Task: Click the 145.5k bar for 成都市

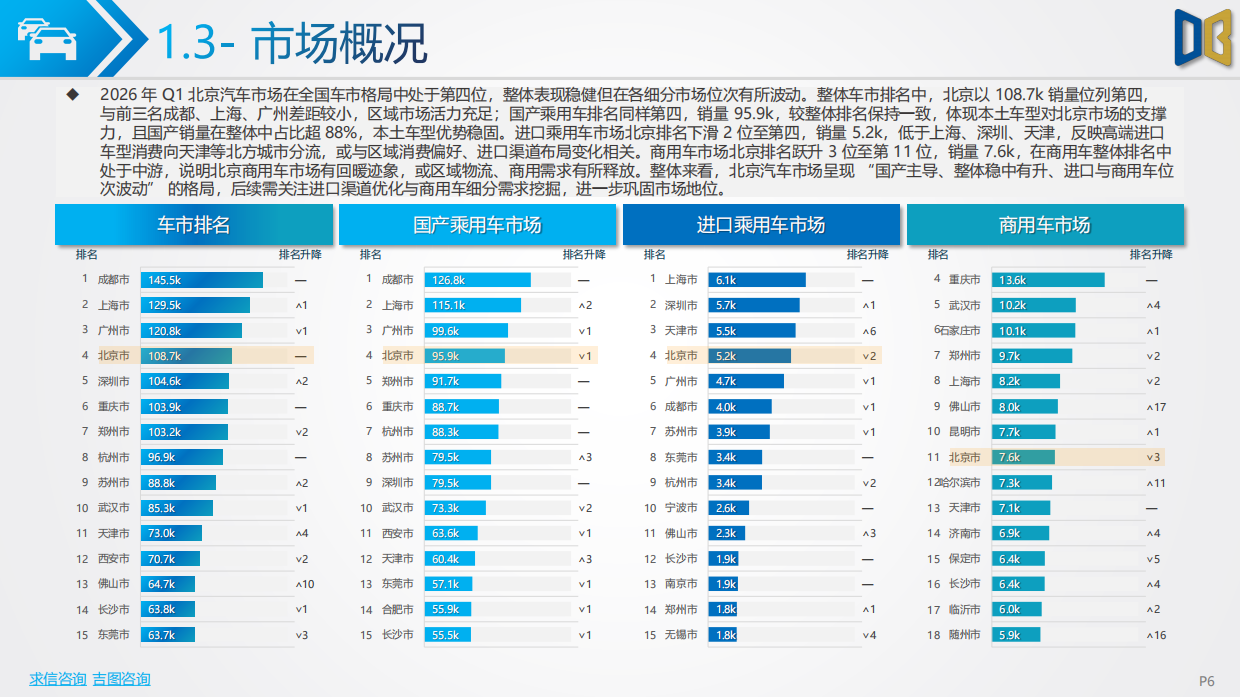Action: [202, 280]
